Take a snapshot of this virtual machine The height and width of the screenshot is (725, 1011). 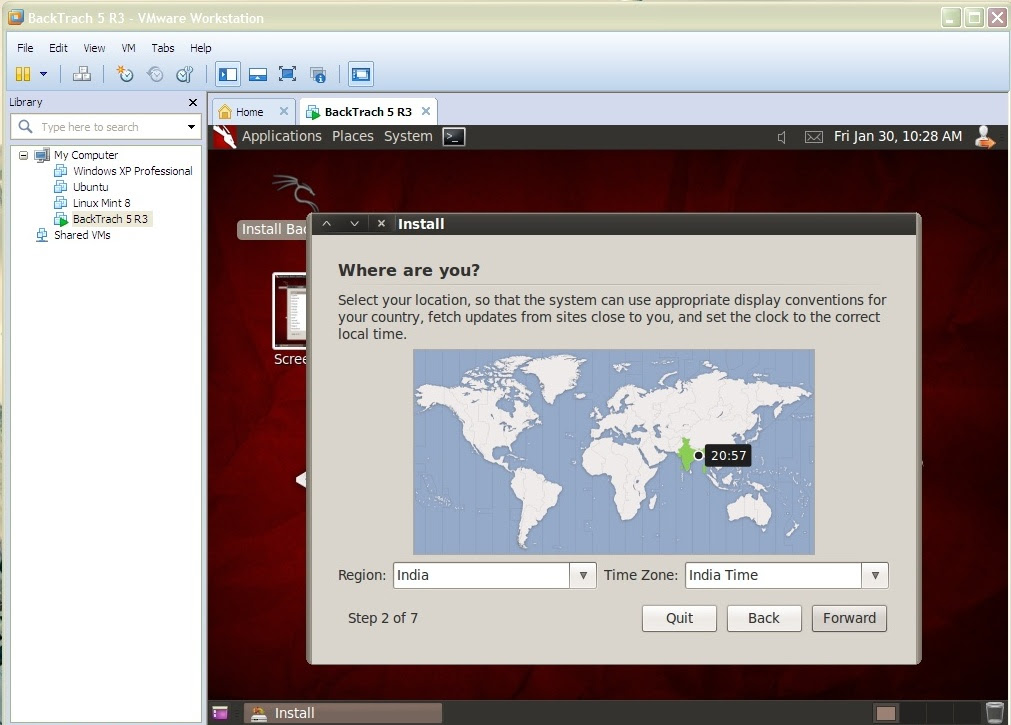point(124,74)
